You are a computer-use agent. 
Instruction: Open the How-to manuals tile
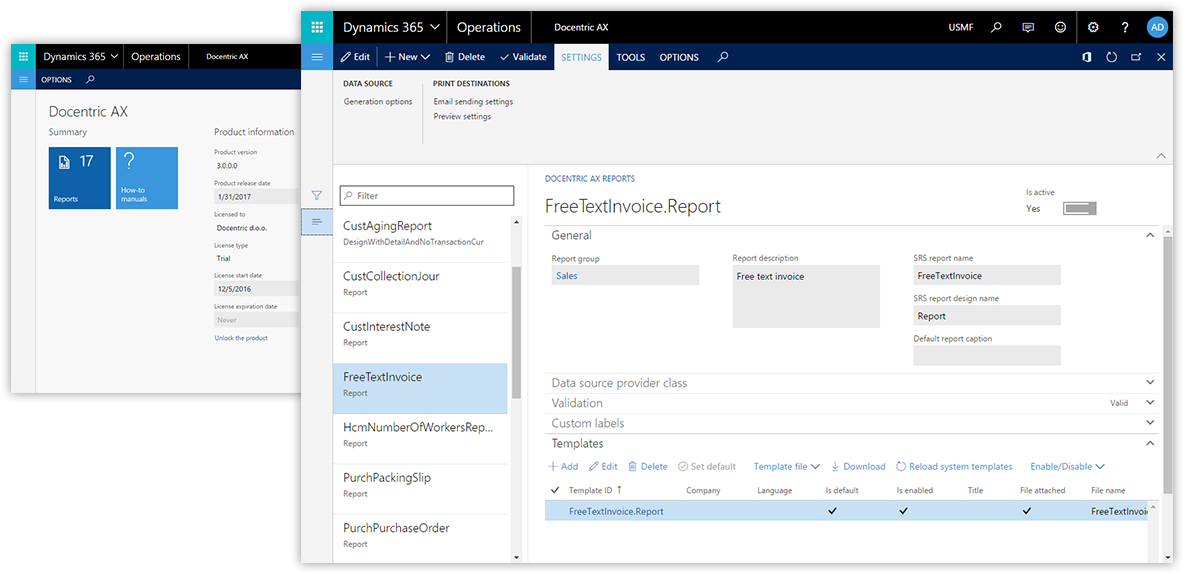point(147,177)
